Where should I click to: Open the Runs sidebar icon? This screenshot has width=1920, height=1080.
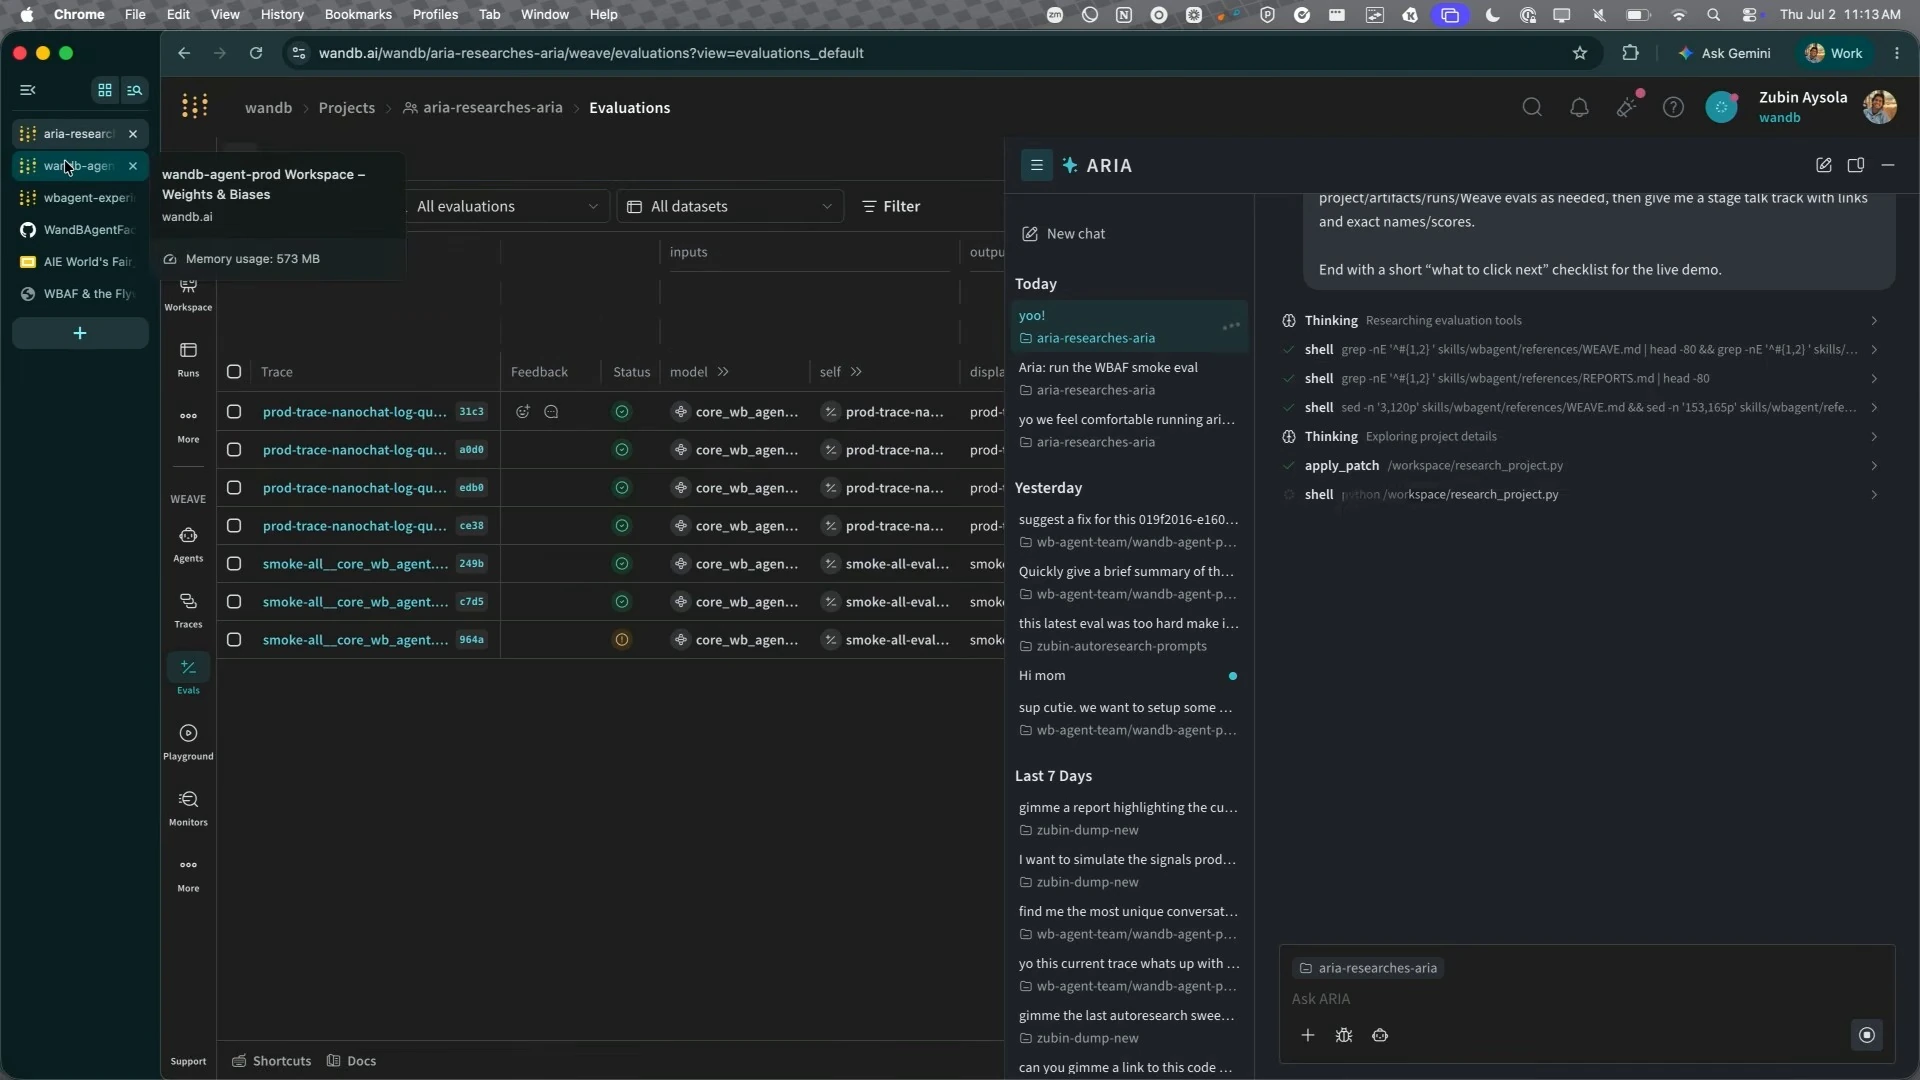188,359
